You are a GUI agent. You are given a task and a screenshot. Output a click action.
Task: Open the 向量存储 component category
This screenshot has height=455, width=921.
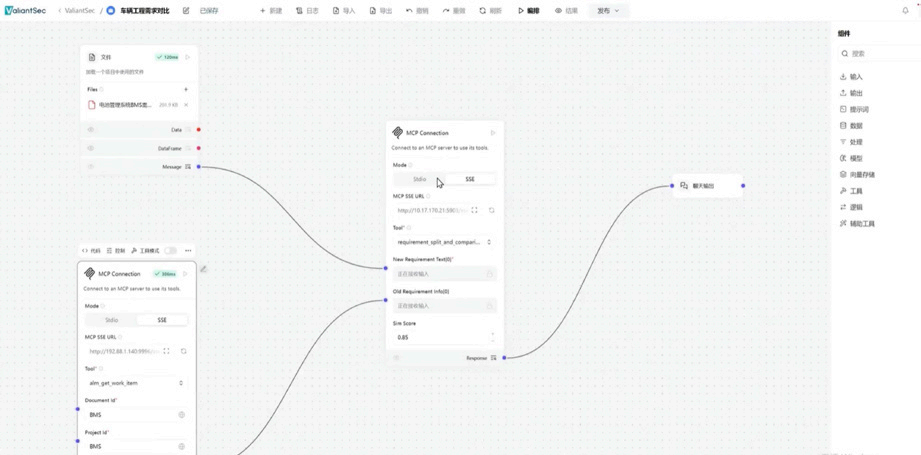tap(861, 175)
